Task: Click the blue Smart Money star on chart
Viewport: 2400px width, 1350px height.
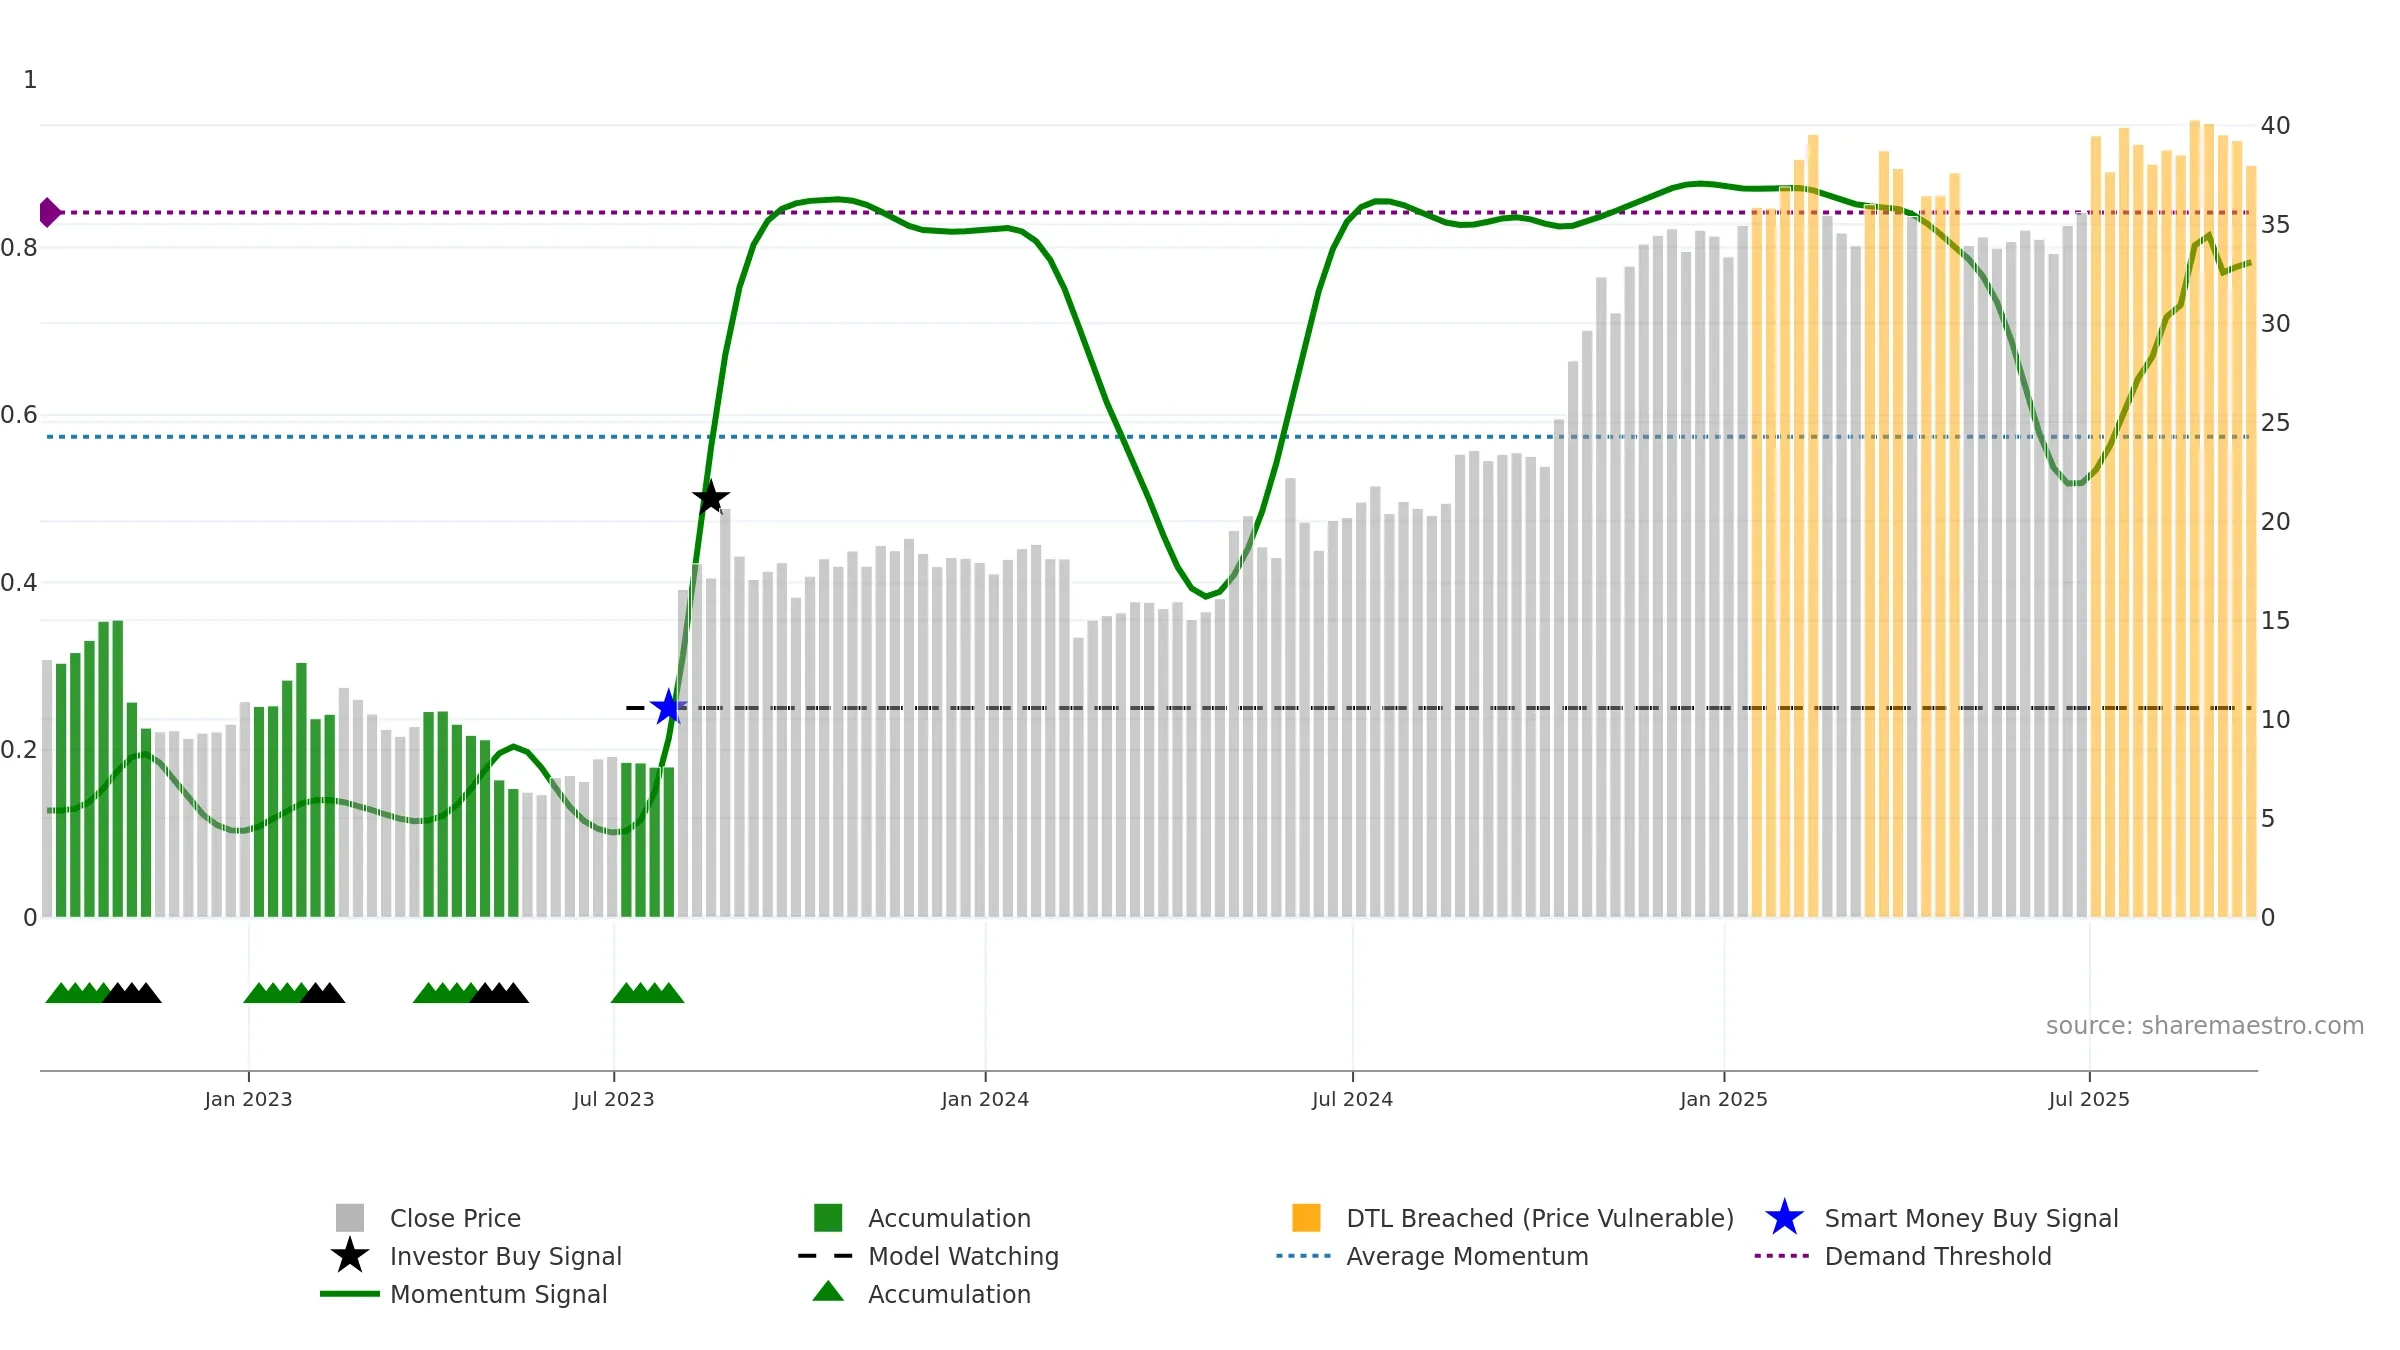Action: (668, 708)
